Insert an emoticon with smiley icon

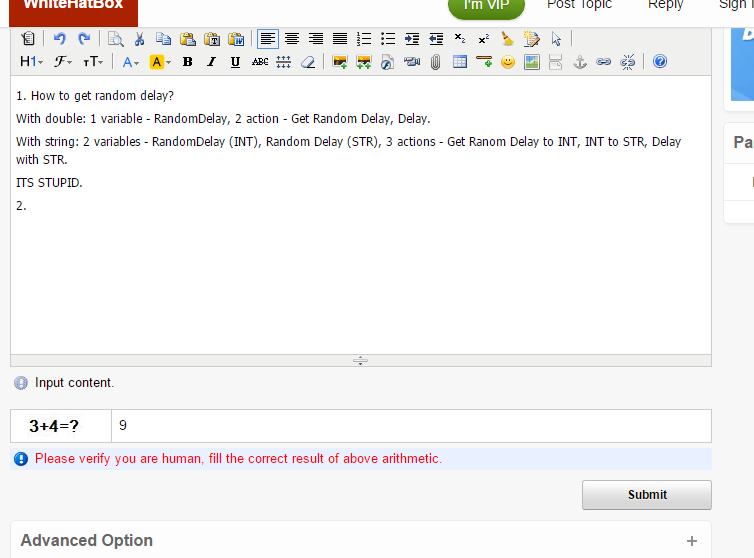click(508, 62)
